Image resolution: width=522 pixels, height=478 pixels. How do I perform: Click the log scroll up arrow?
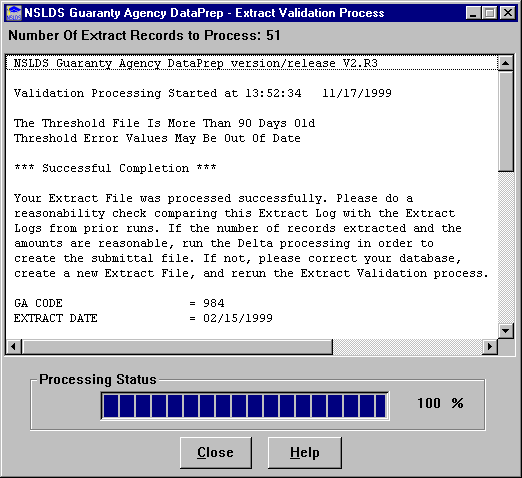tap(506, 63)
